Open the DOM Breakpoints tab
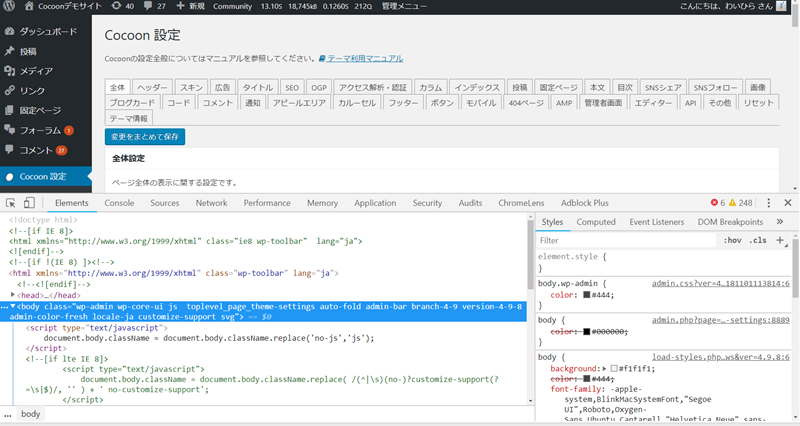Viewport: 800px width, 426px height. tap(730, 222)
